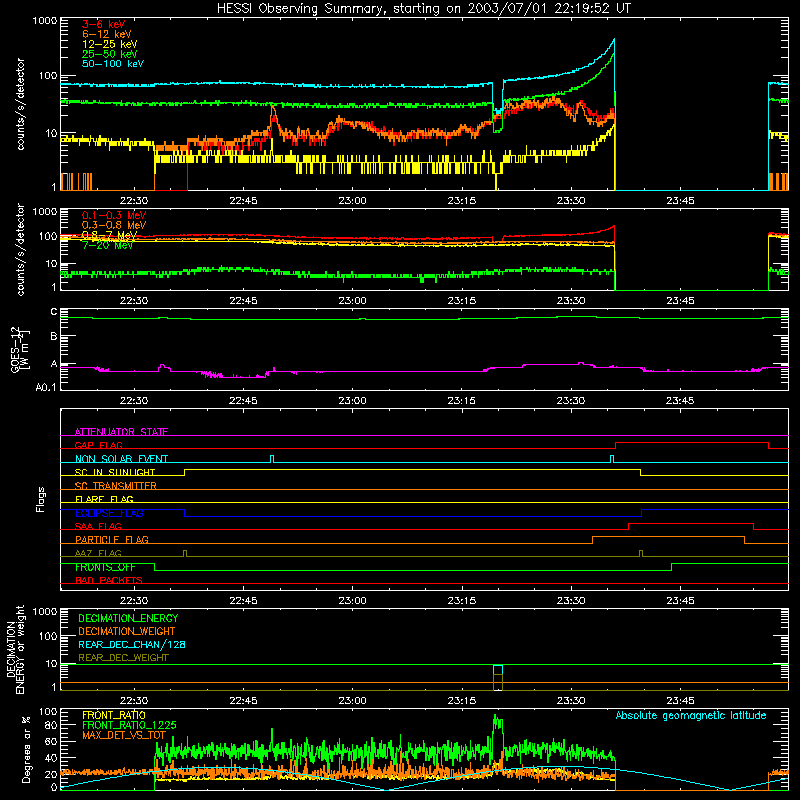
Task: Click 22:45 tick under the MeV plot
Action: (243, 301)
